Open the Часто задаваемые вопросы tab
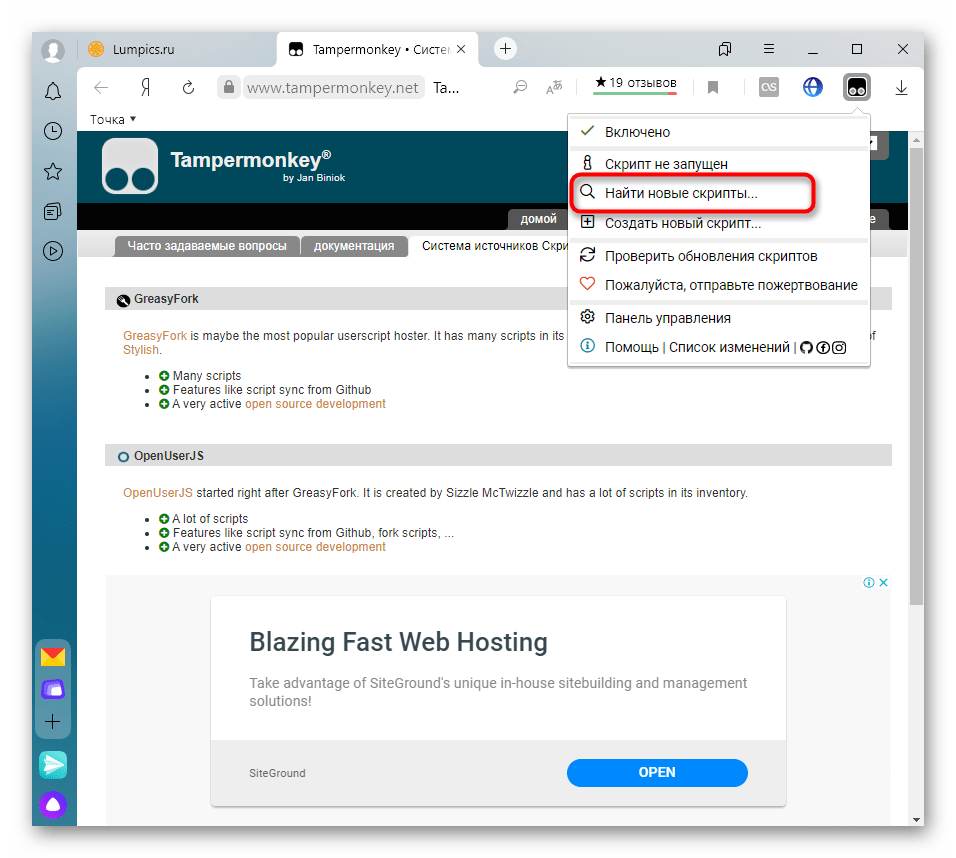956x858 pixels. tap(207, 246)
